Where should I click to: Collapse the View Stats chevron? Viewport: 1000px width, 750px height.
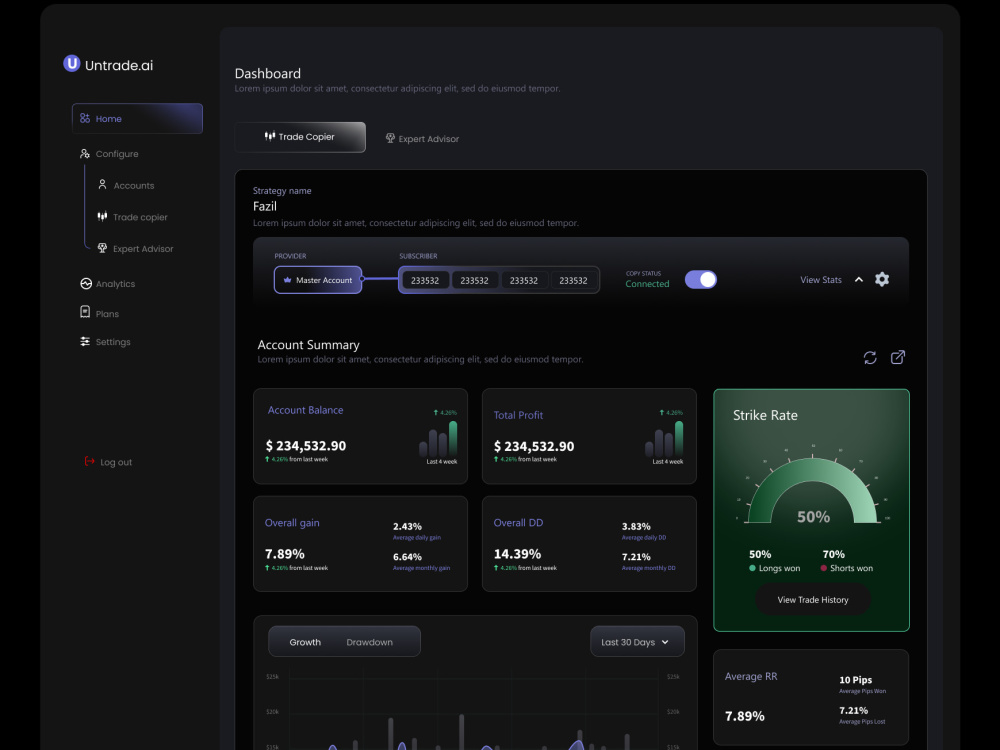pyautogui.click(x=858, y=279)
